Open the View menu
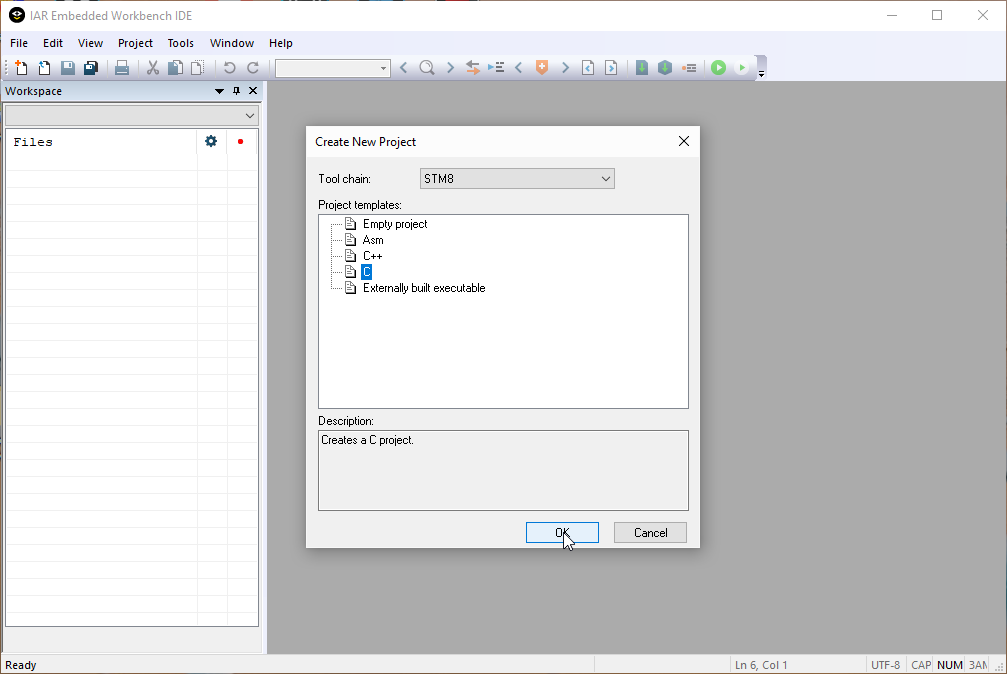This screenshot has height=674, width=1007. [90, 43]
